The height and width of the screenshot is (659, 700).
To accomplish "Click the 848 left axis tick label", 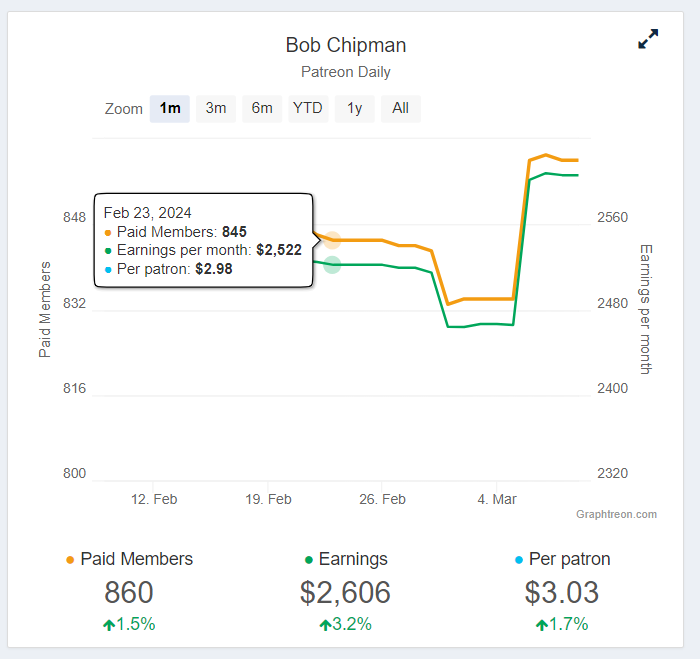I will point(74,217).
